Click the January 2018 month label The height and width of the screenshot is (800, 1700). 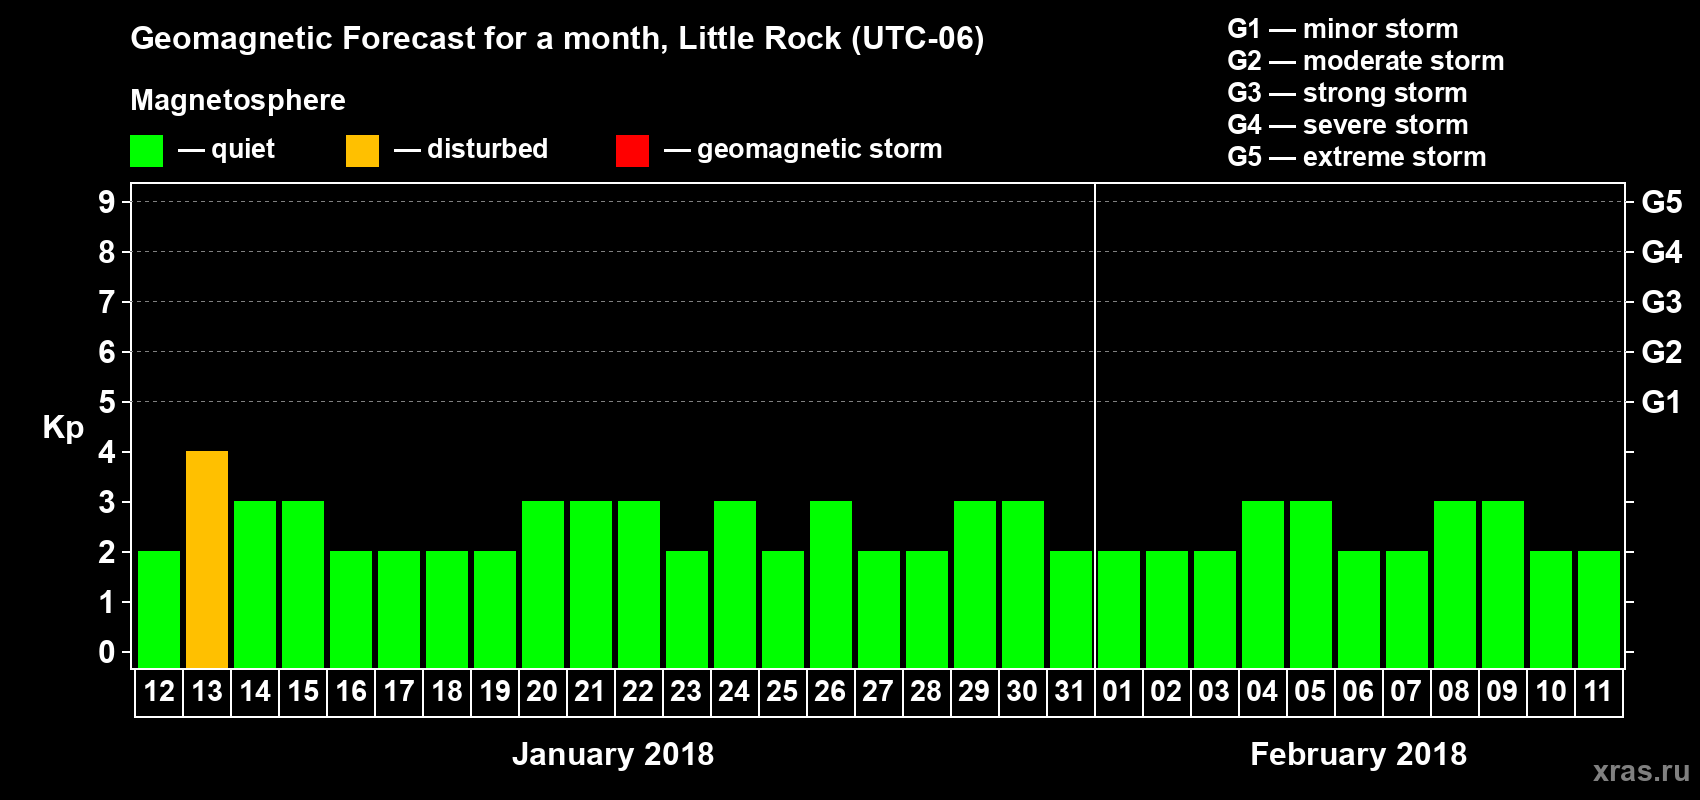click(613, 754)
